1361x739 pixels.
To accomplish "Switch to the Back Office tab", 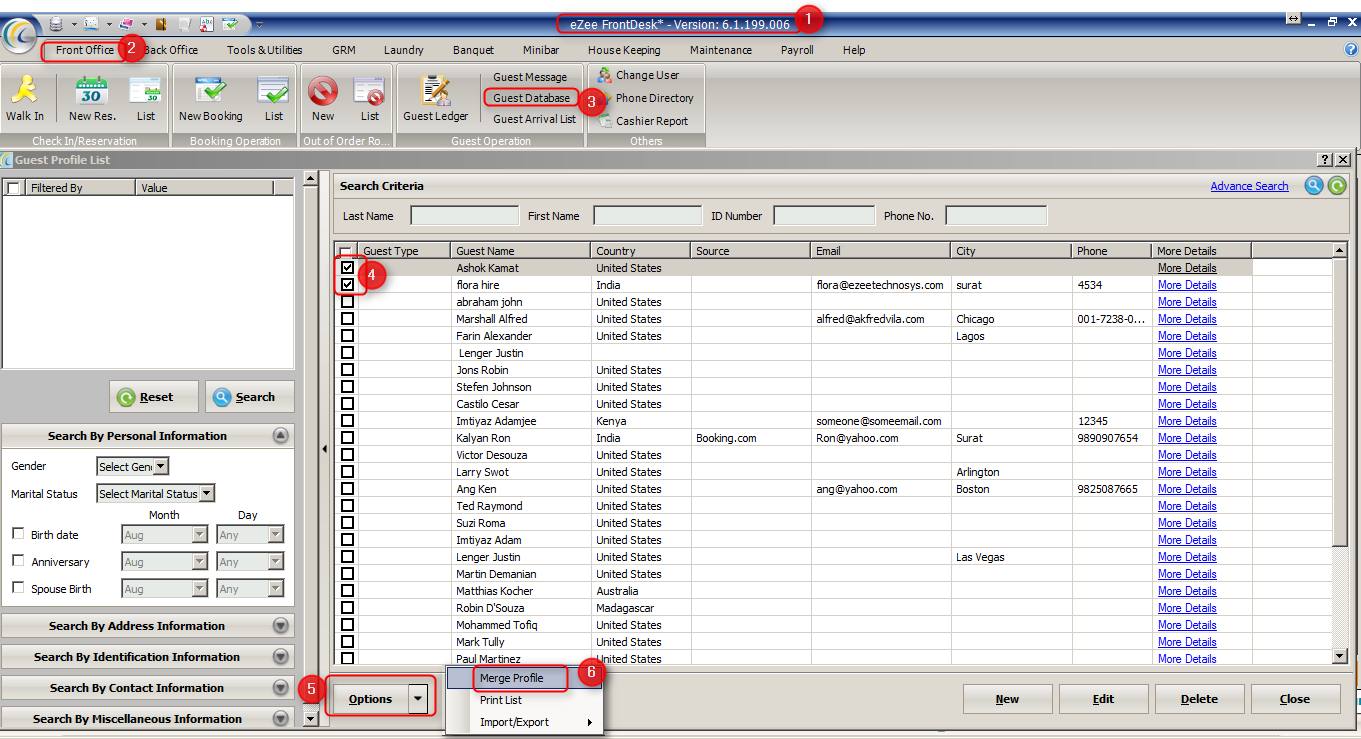I will click(171, 50).
